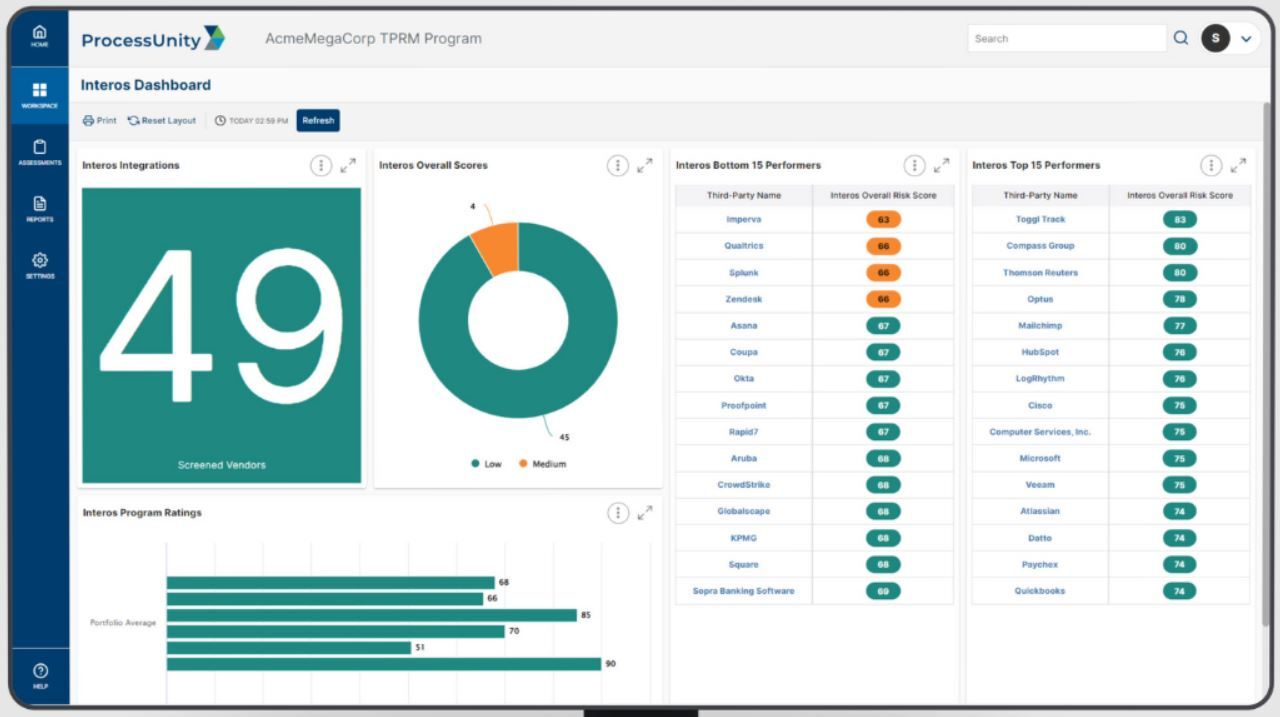Click the search magnifier icon

1181,38
